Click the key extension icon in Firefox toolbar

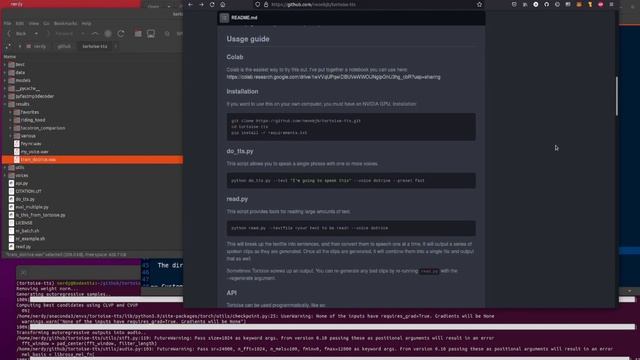click(x=590, y=4)
